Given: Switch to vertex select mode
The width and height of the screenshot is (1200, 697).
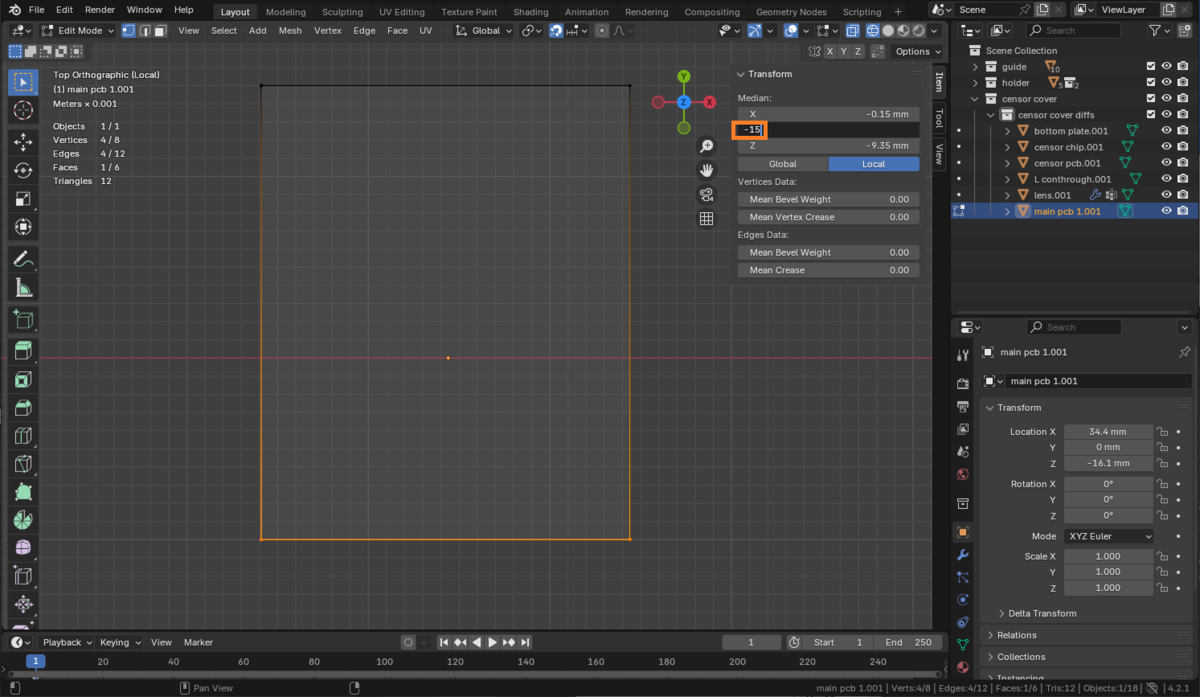Looking at the screenshot, I should coord(128,30).
